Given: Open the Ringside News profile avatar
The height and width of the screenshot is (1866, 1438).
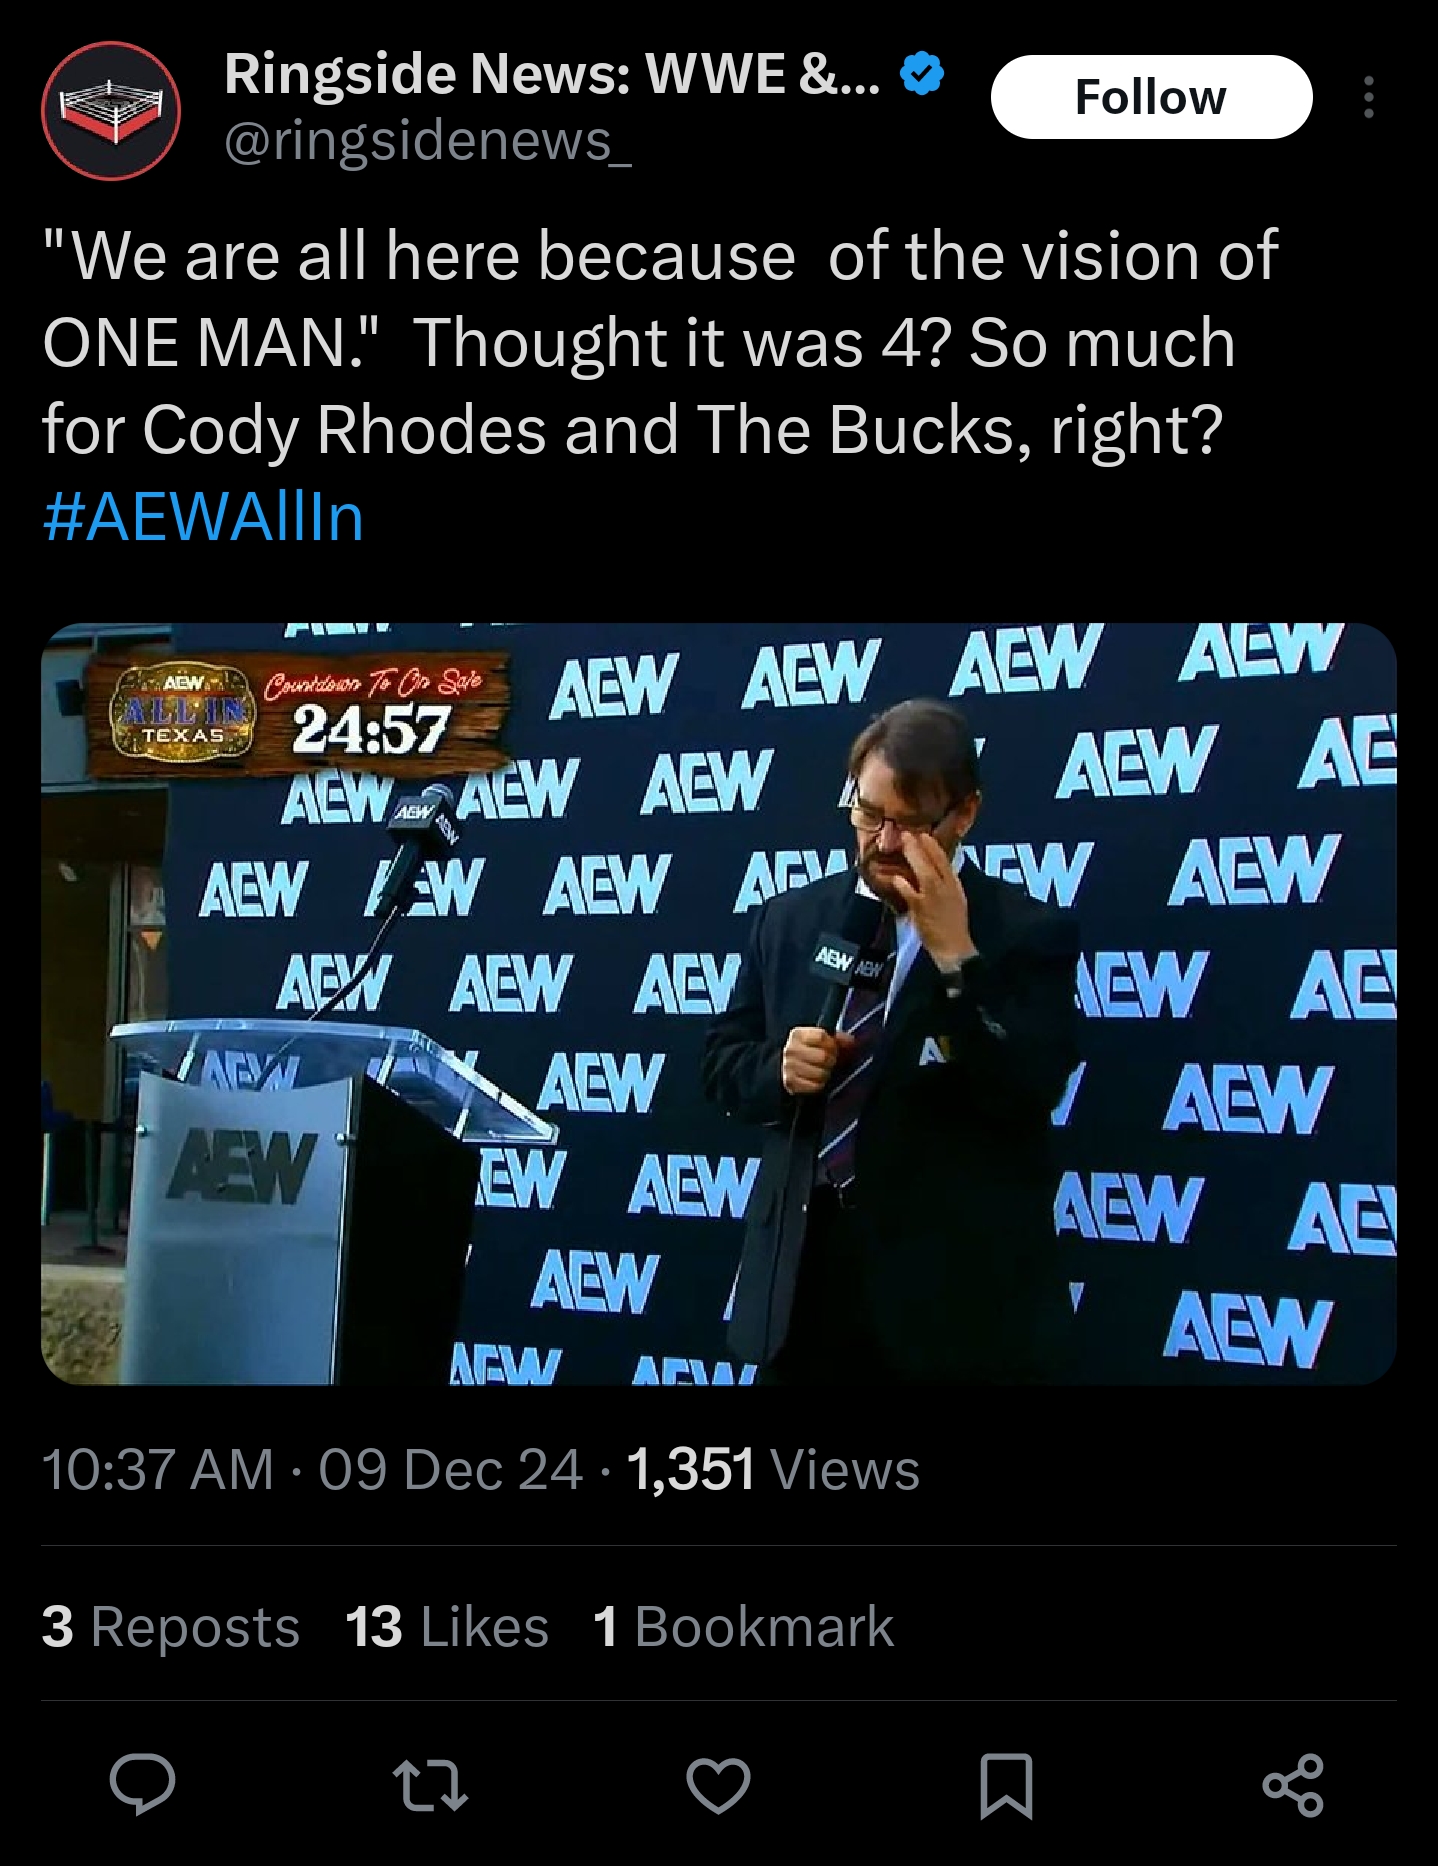Looking at the screenshot, I should click(x=111, y=110).
